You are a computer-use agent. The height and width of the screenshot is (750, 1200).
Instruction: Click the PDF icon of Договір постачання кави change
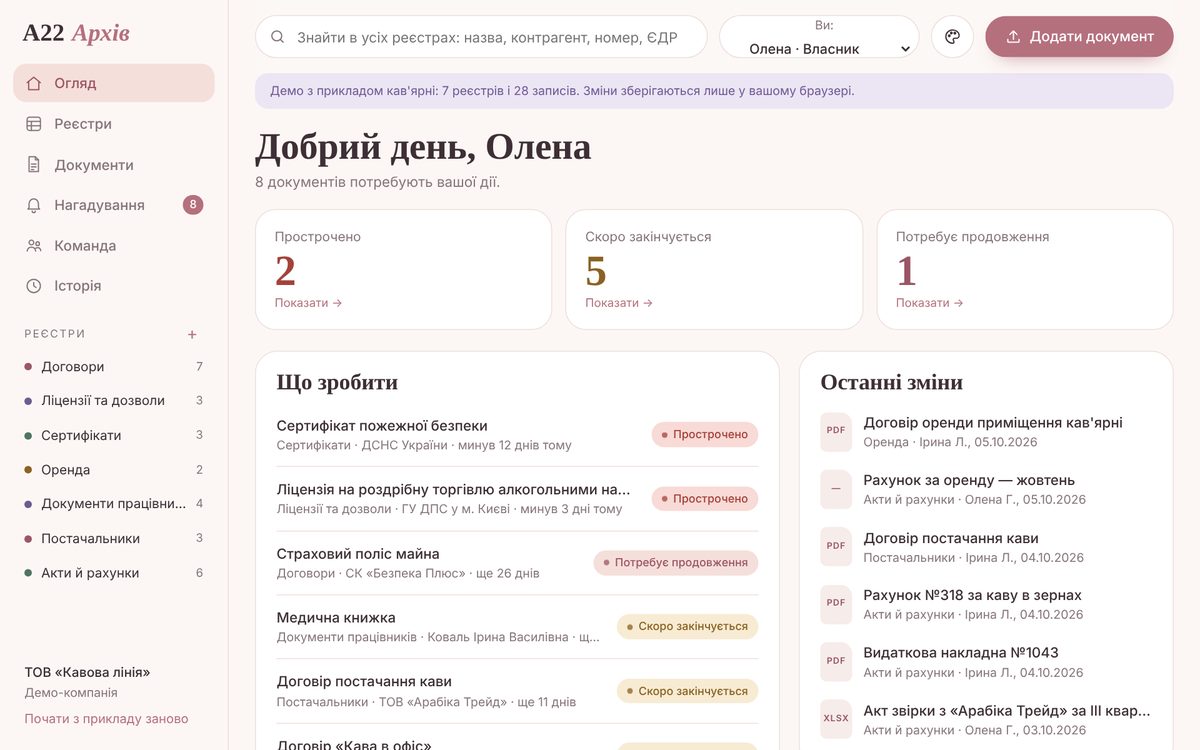pyautogui.click(x=836, y=546)
